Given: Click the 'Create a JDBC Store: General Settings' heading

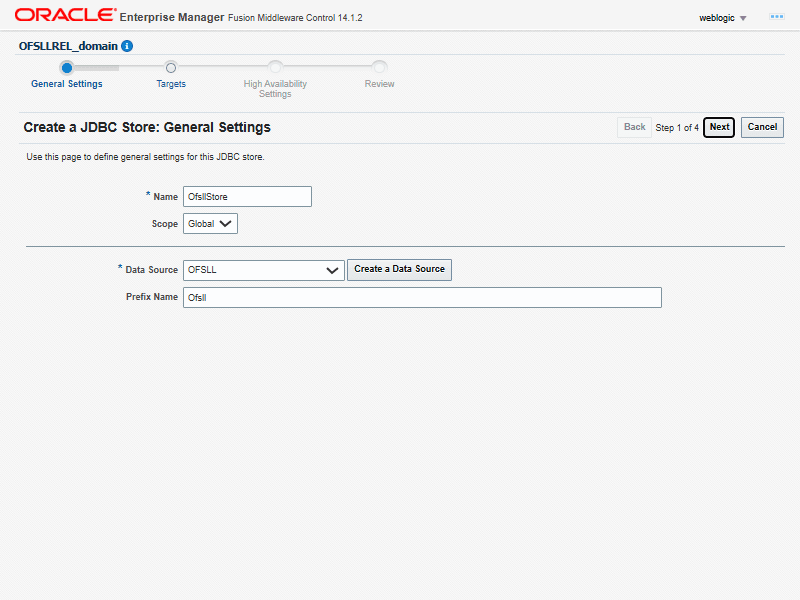Looking at the screenshot, I should point(147,127).
